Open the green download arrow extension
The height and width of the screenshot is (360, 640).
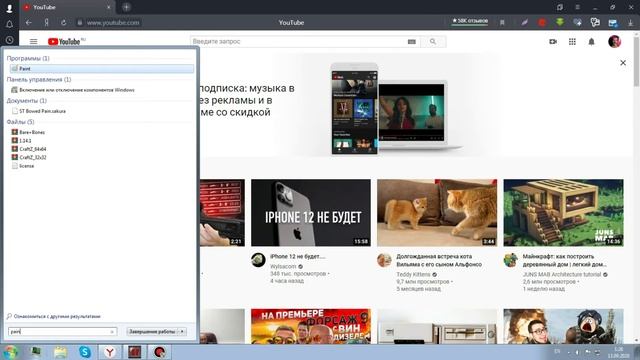coord(560,22)
